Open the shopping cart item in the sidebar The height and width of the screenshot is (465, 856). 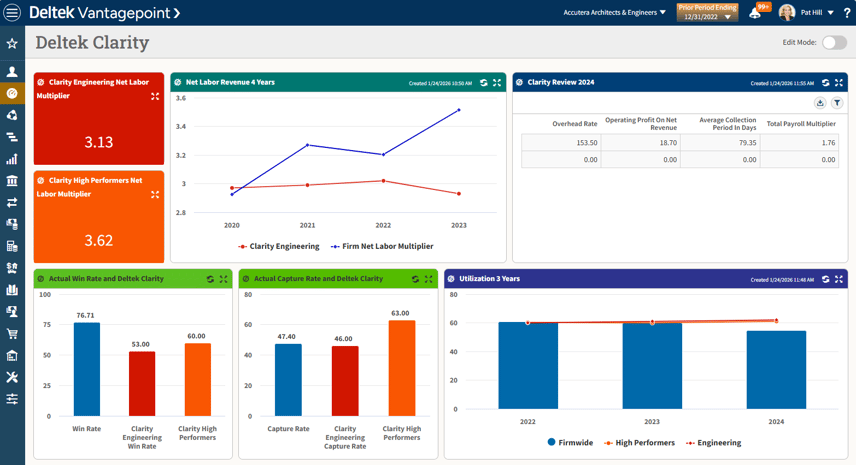pyautogui.click(x=12, y=334)
